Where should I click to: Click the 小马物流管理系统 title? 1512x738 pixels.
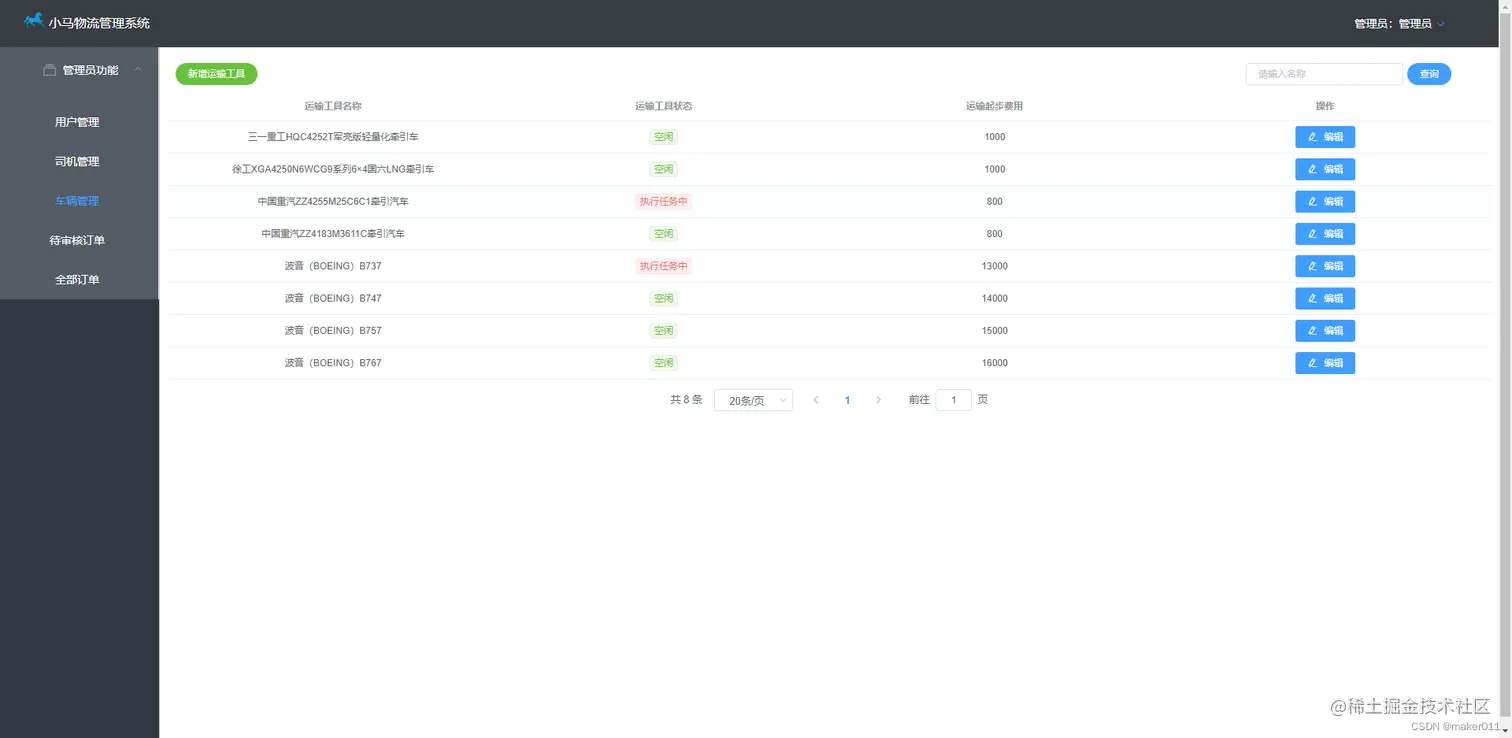pyautogui.click(x=99, y=22)
